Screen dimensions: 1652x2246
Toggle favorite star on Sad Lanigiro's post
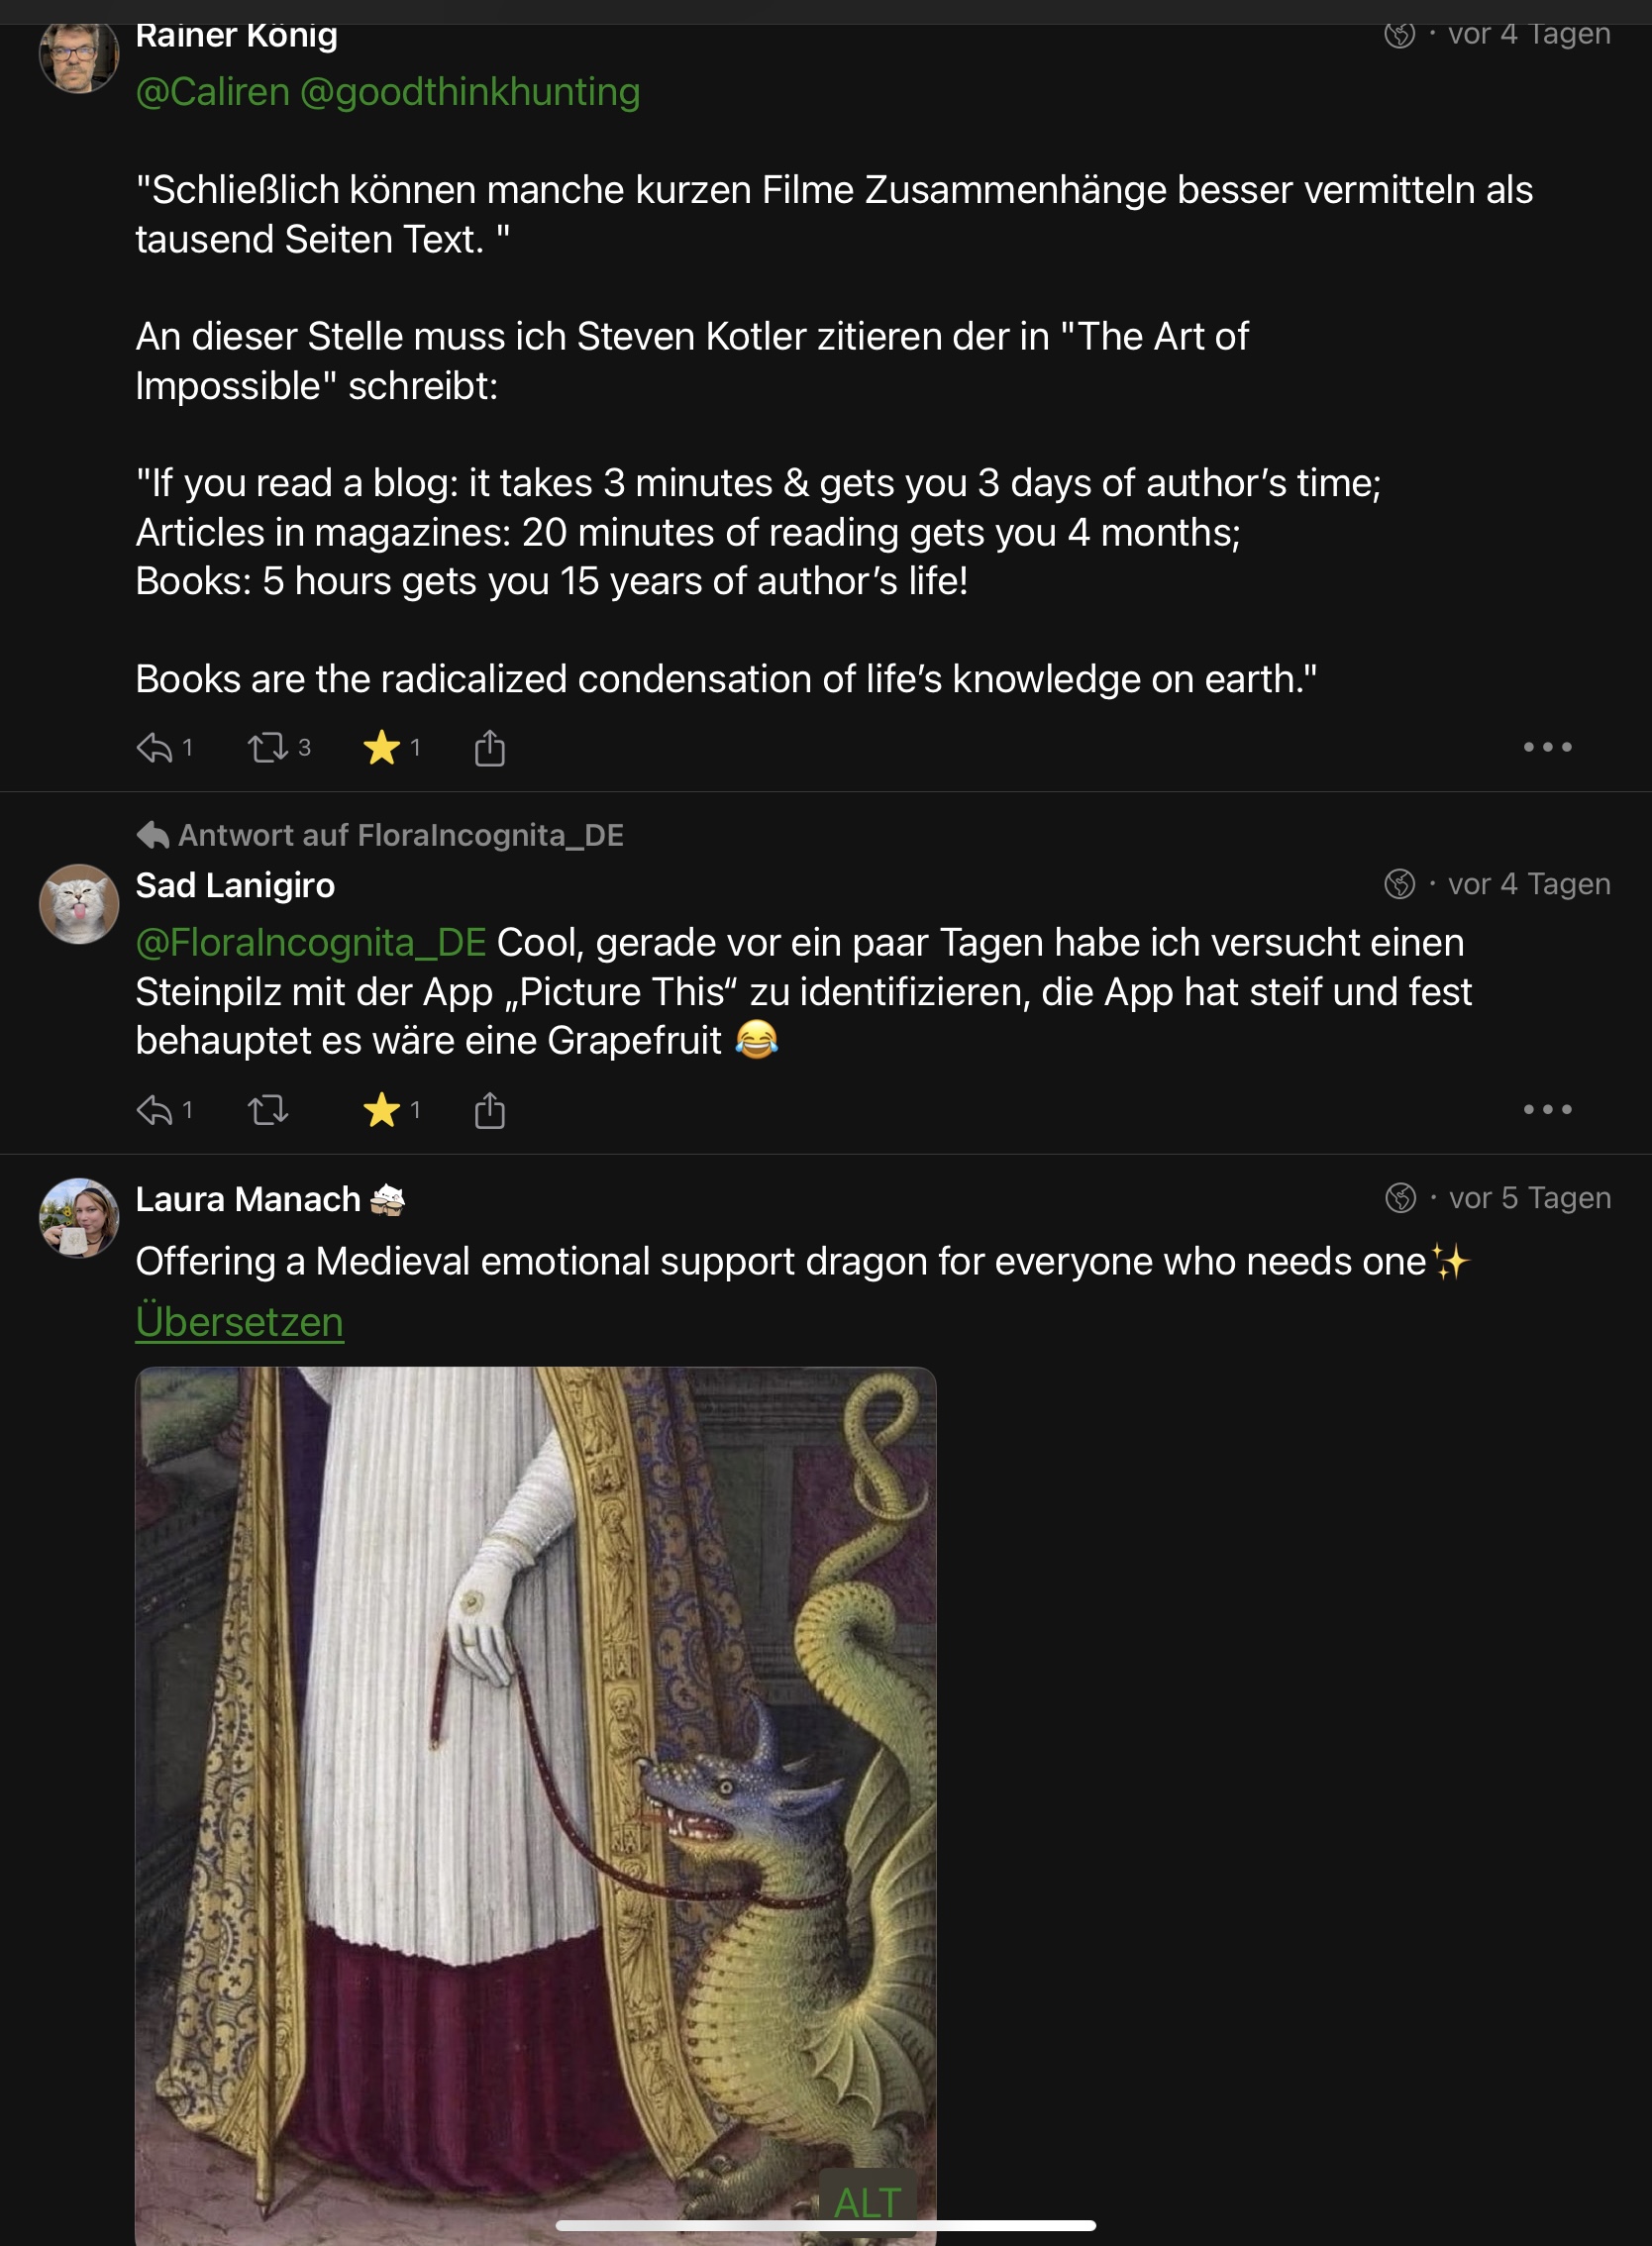click(x=381, y=1110)
